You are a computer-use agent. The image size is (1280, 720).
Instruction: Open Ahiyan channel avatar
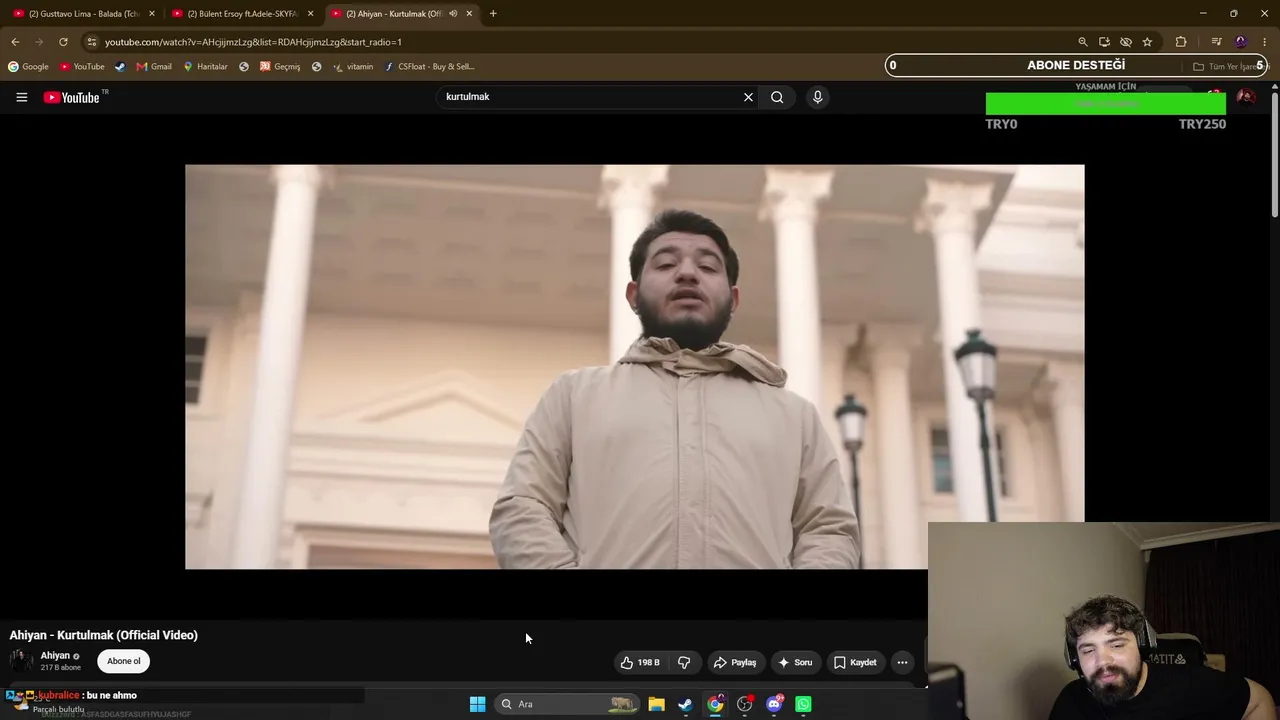(21, 660)
